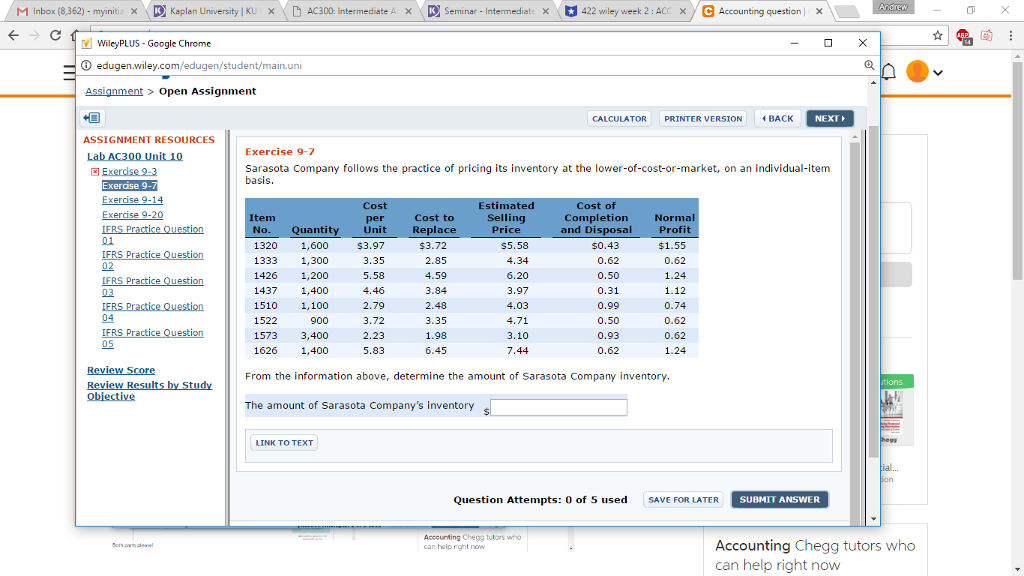Open IFRS Practice Question 05
The width and height of the screenshot is (1024, 576).
(152, 338)
